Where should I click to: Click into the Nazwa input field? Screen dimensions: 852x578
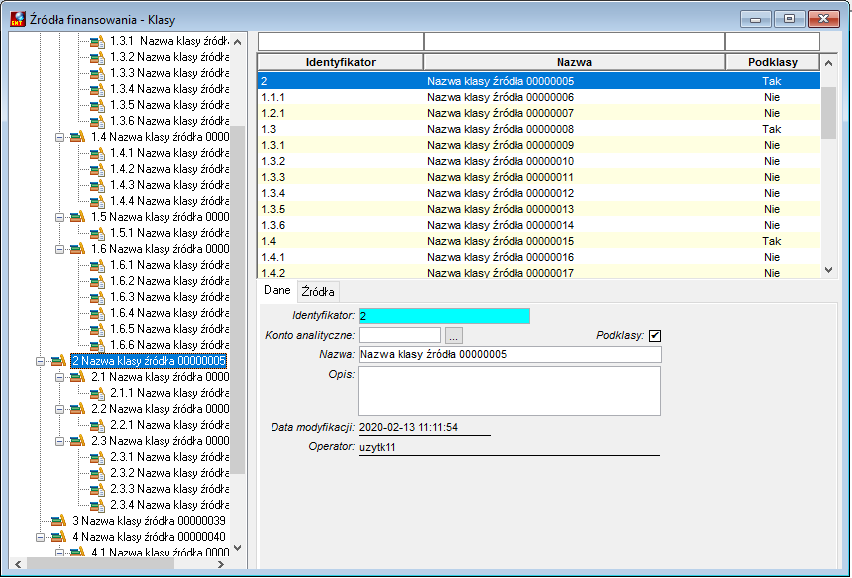[510, 354]
